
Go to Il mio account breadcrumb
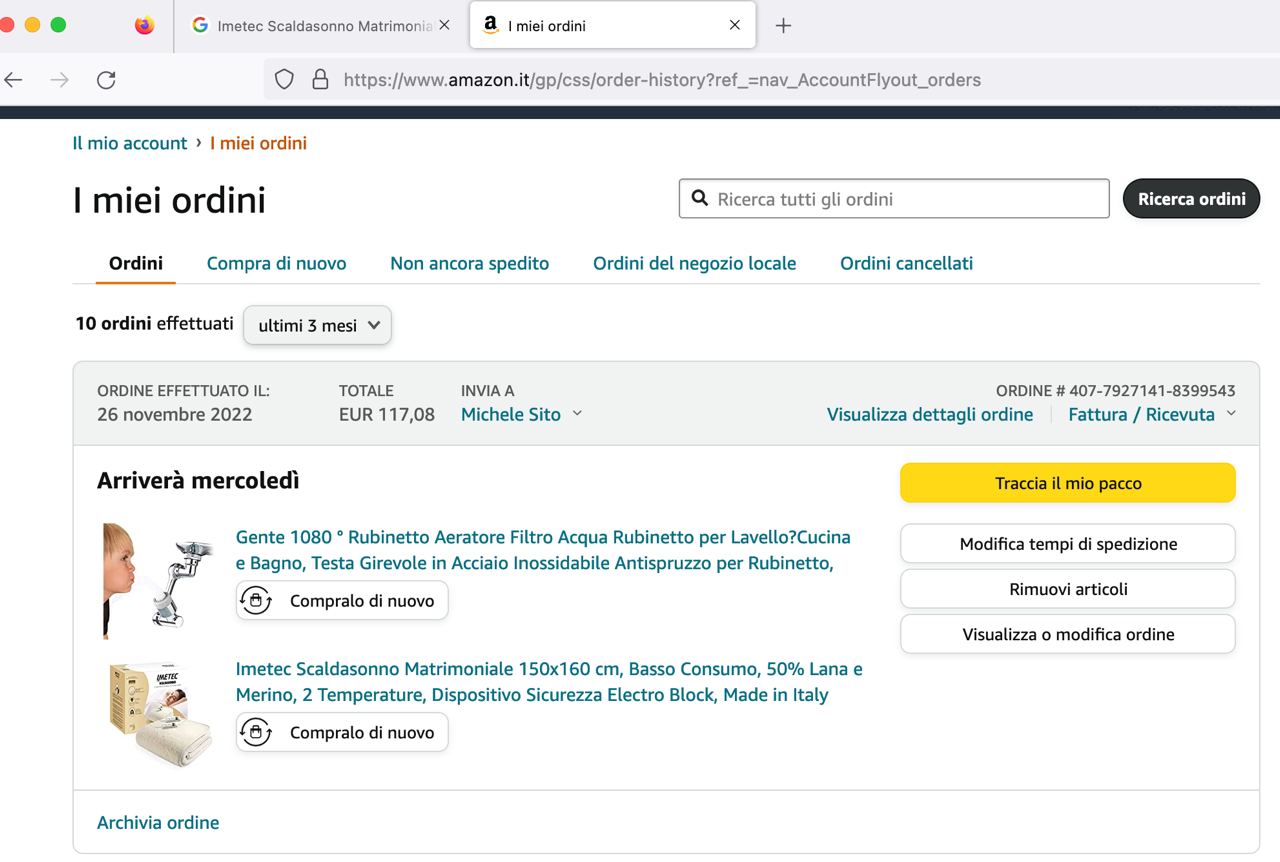[130, 143]
